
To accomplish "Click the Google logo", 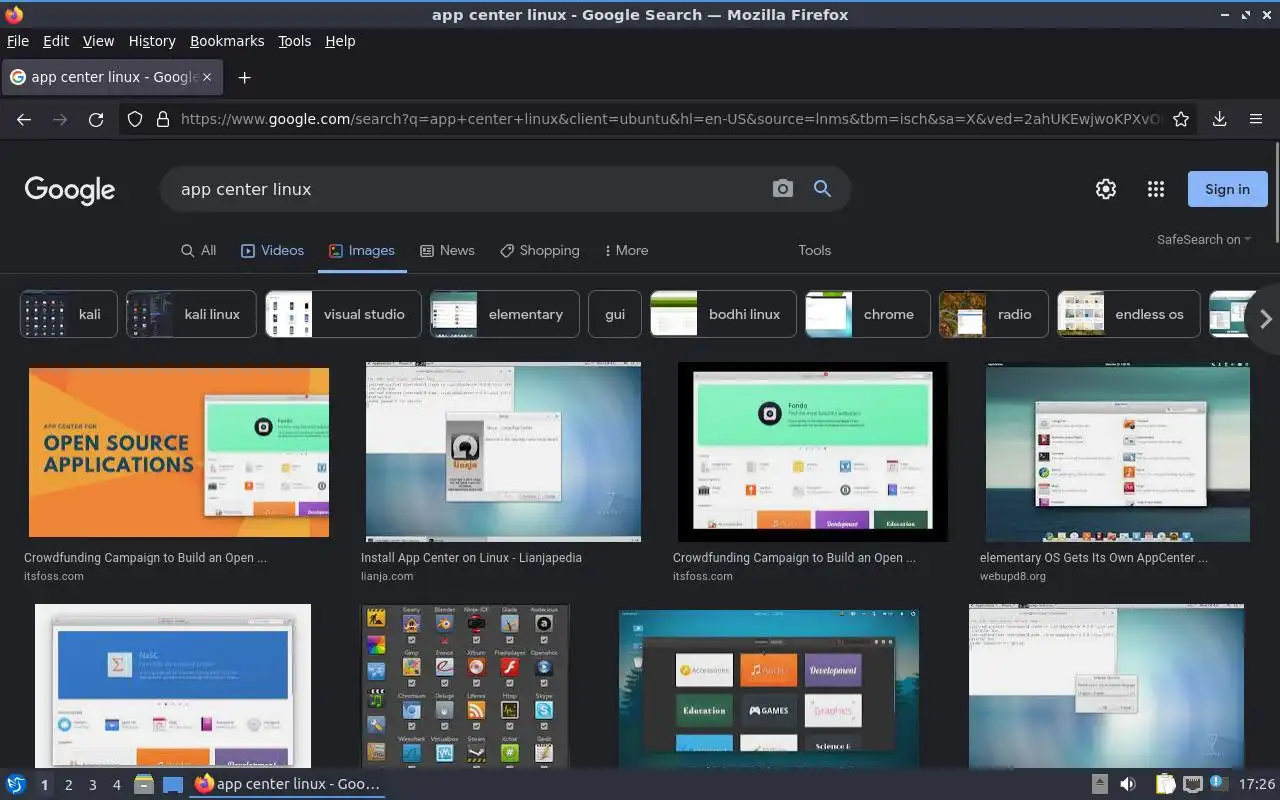I will (70, 190).
